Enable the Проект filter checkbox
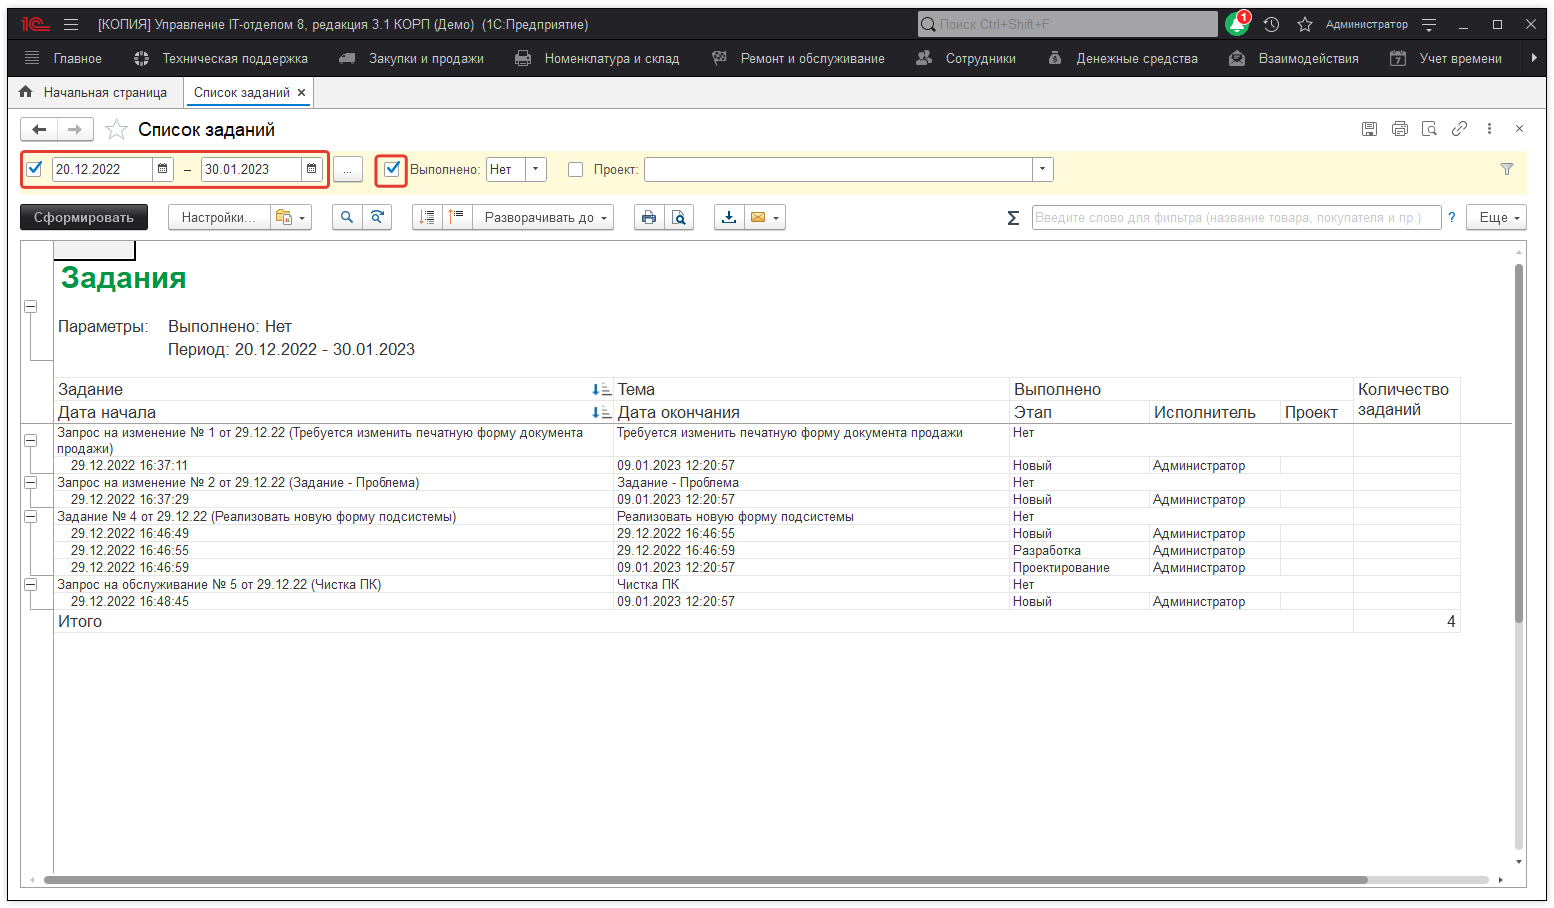The height and width of the screenshot is (908, 1554). pos(575,169)
